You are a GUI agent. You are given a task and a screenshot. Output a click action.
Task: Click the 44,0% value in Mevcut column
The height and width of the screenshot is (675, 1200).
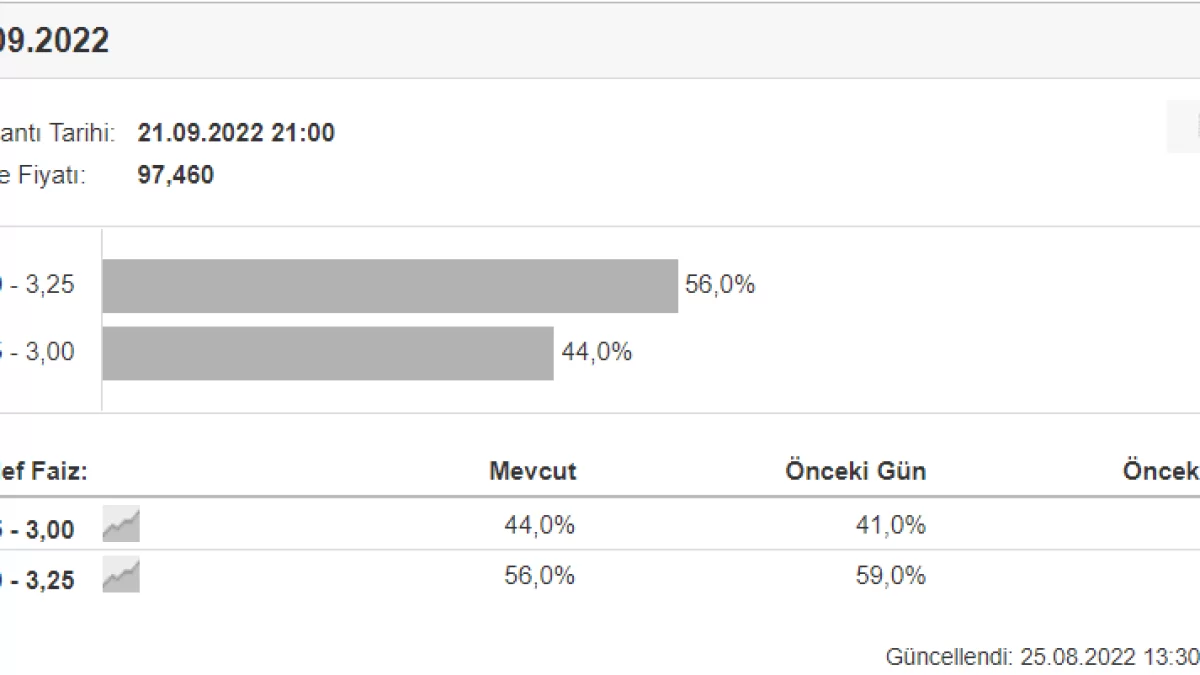pos(540,525)
